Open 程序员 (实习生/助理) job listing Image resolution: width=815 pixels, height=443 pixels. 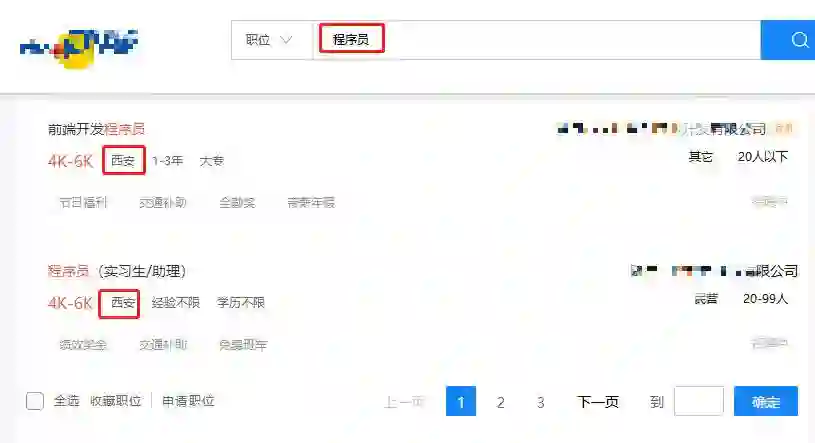[x=117, y=271]
